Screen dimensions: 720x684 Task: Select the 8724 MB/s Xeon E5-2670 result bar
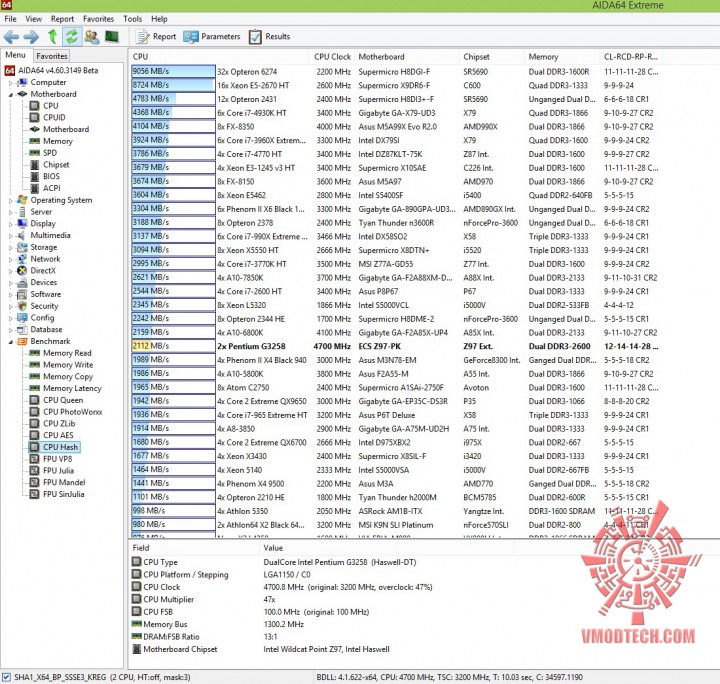[173, 85]
